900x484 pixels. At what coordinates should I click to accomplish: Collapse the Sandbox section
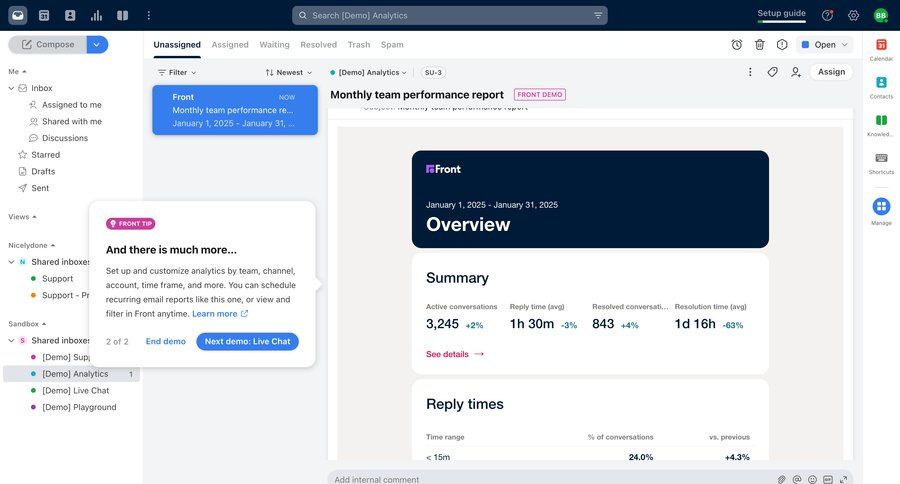pos(27,324)
